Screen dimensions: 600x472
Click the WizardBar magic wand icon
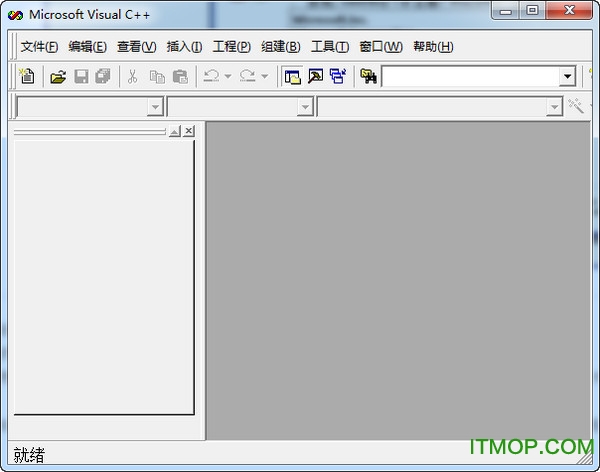576,106
